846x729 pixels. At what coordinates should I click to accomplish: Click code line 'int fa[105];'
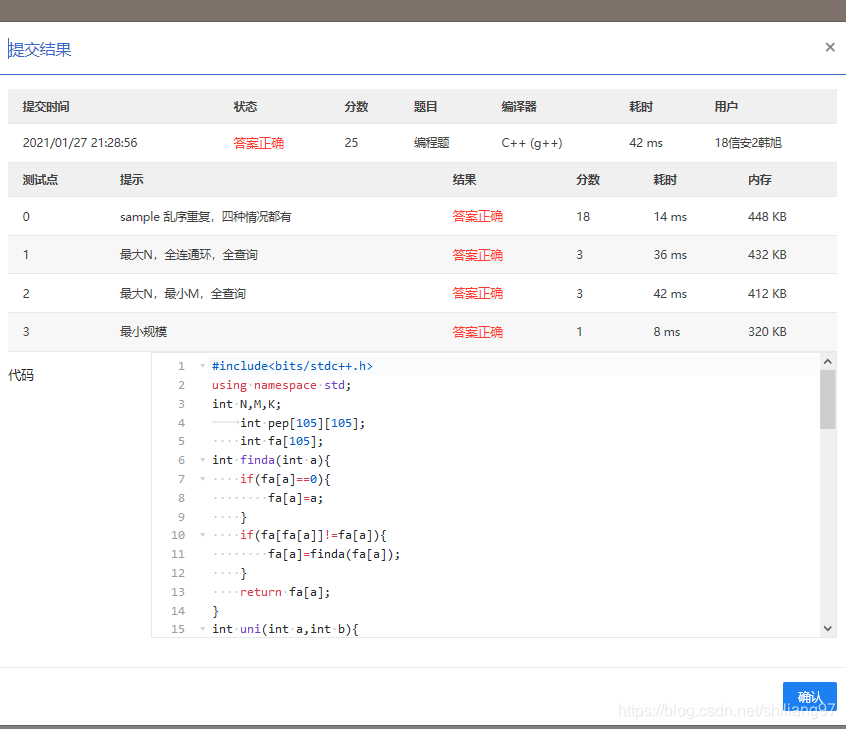pos(281,441)
